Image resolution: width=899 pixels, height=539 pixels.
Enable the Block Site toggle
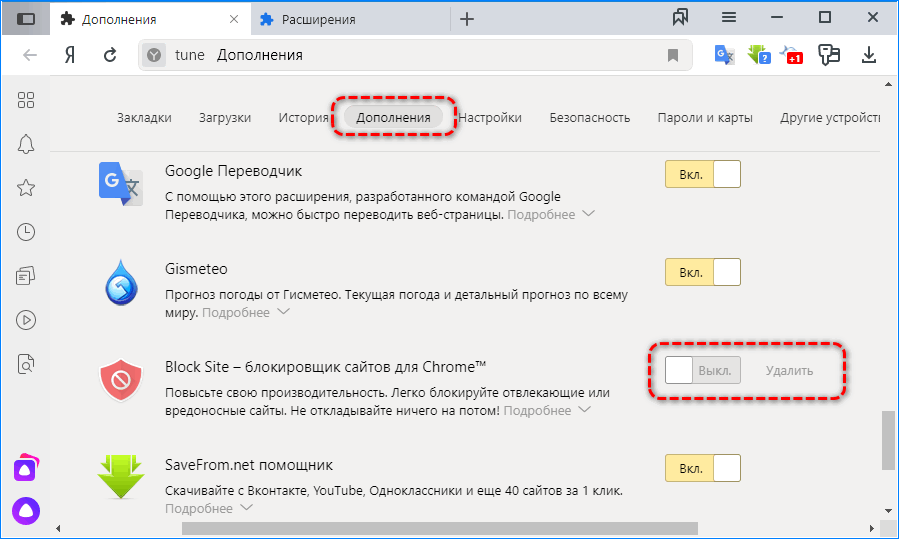coord(702,370)
